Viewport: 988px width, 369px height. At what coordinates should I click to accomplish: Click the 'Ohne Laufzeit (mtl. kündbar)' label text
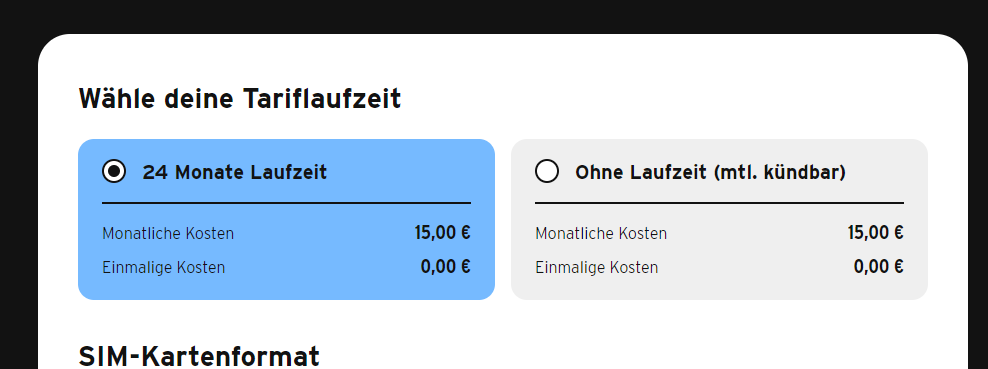pyautogui.click(x=710, y=172)
